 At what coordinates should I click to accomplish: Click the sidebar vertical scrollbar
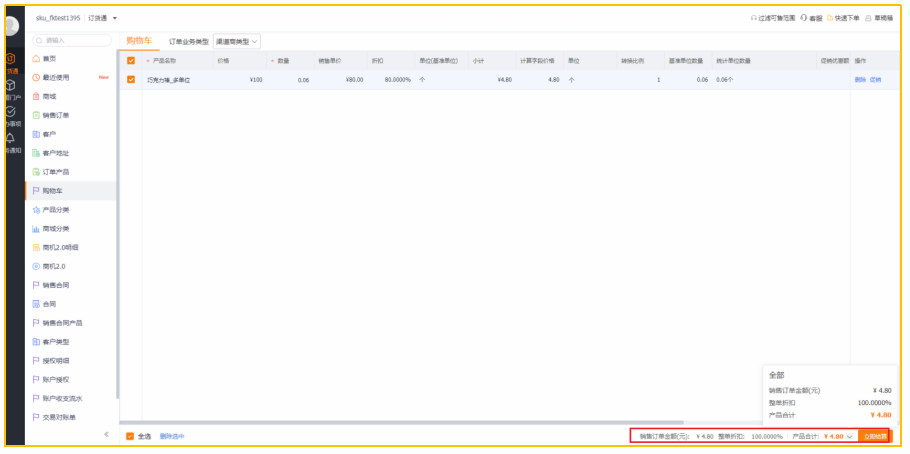tap(118, 225)
